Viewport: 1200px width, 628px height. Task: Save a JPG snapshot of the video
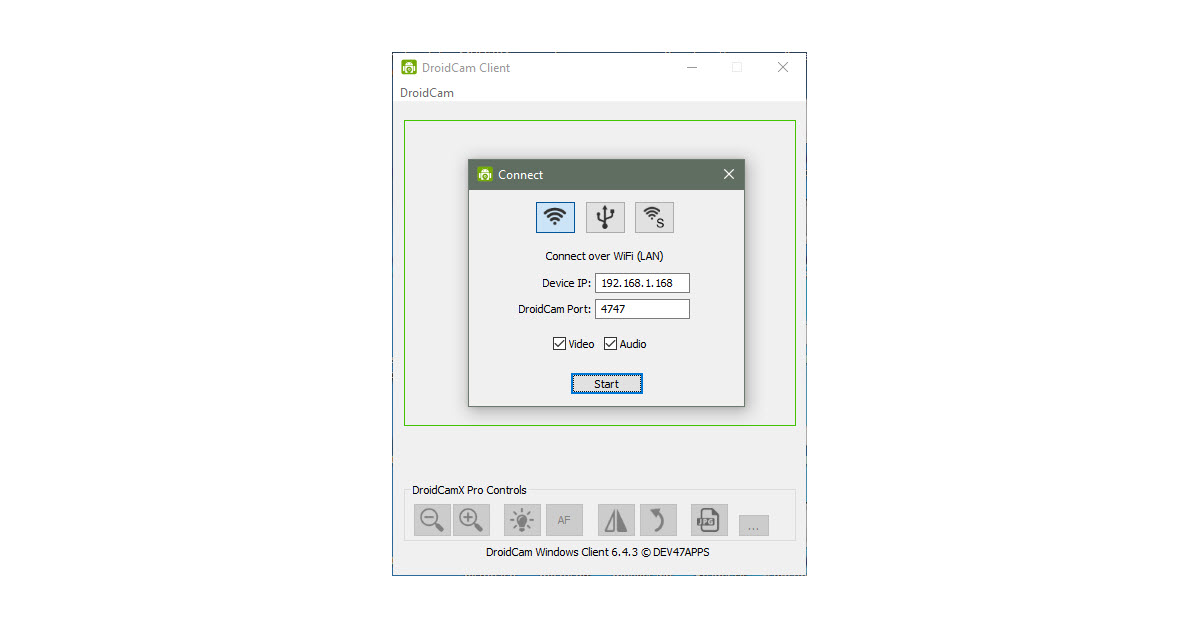(x=709, y=520)
